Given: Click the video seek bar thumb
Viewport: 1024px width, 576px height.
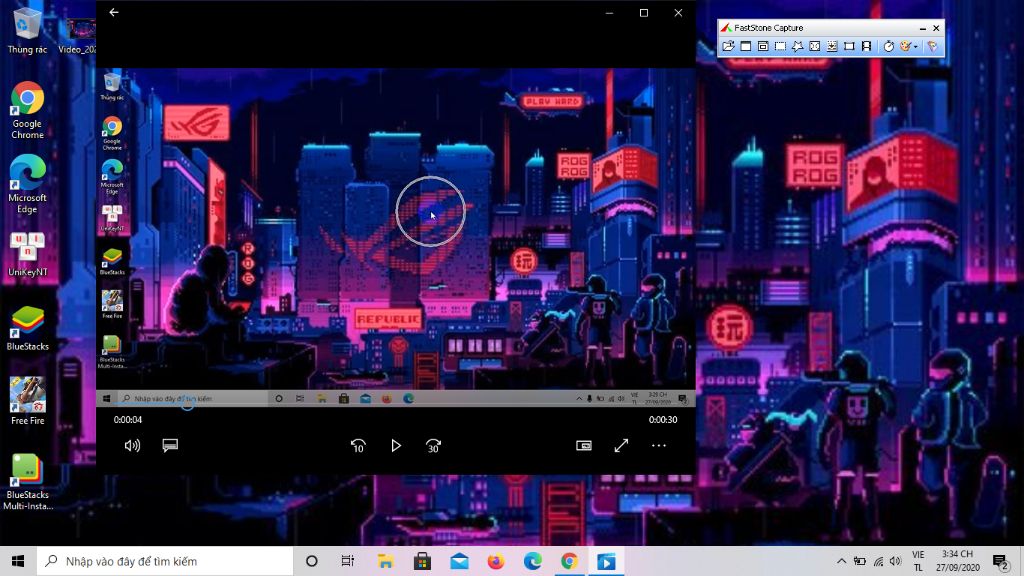Looking at the screenshot, I should (187, 405).
